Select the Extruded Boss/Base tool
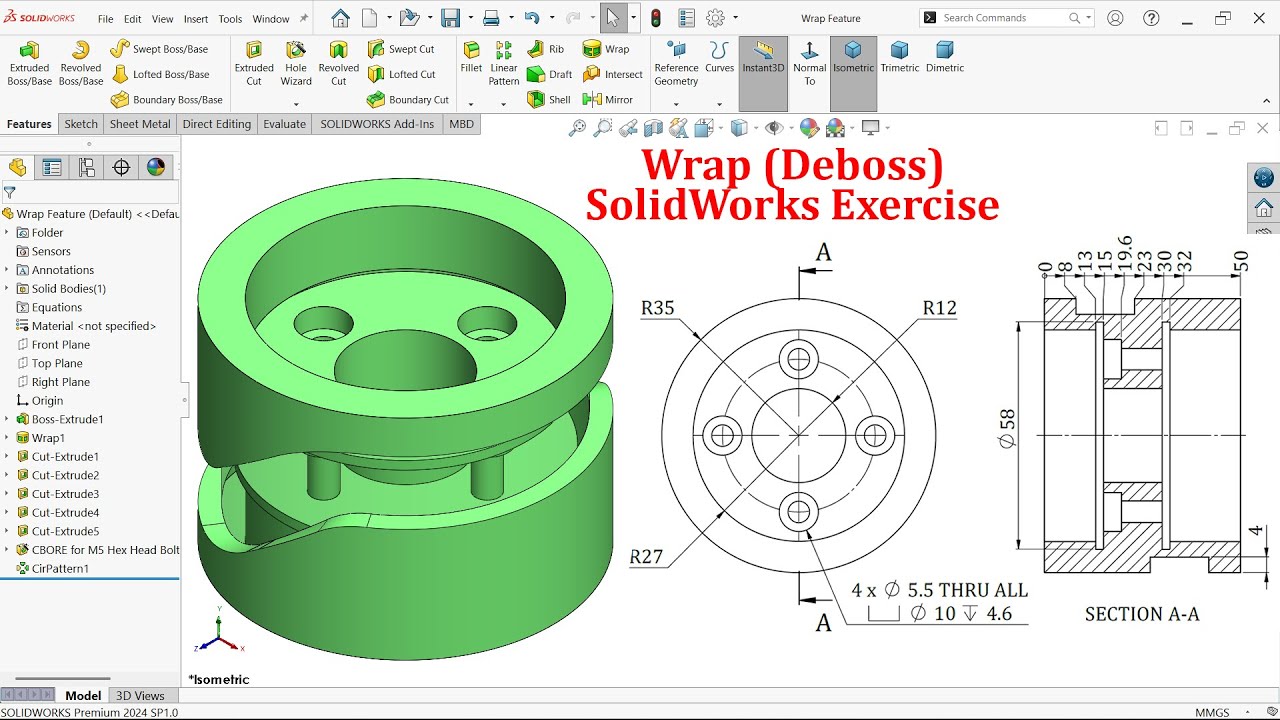Screen dimensions: 1280x720 click(30, 64)
